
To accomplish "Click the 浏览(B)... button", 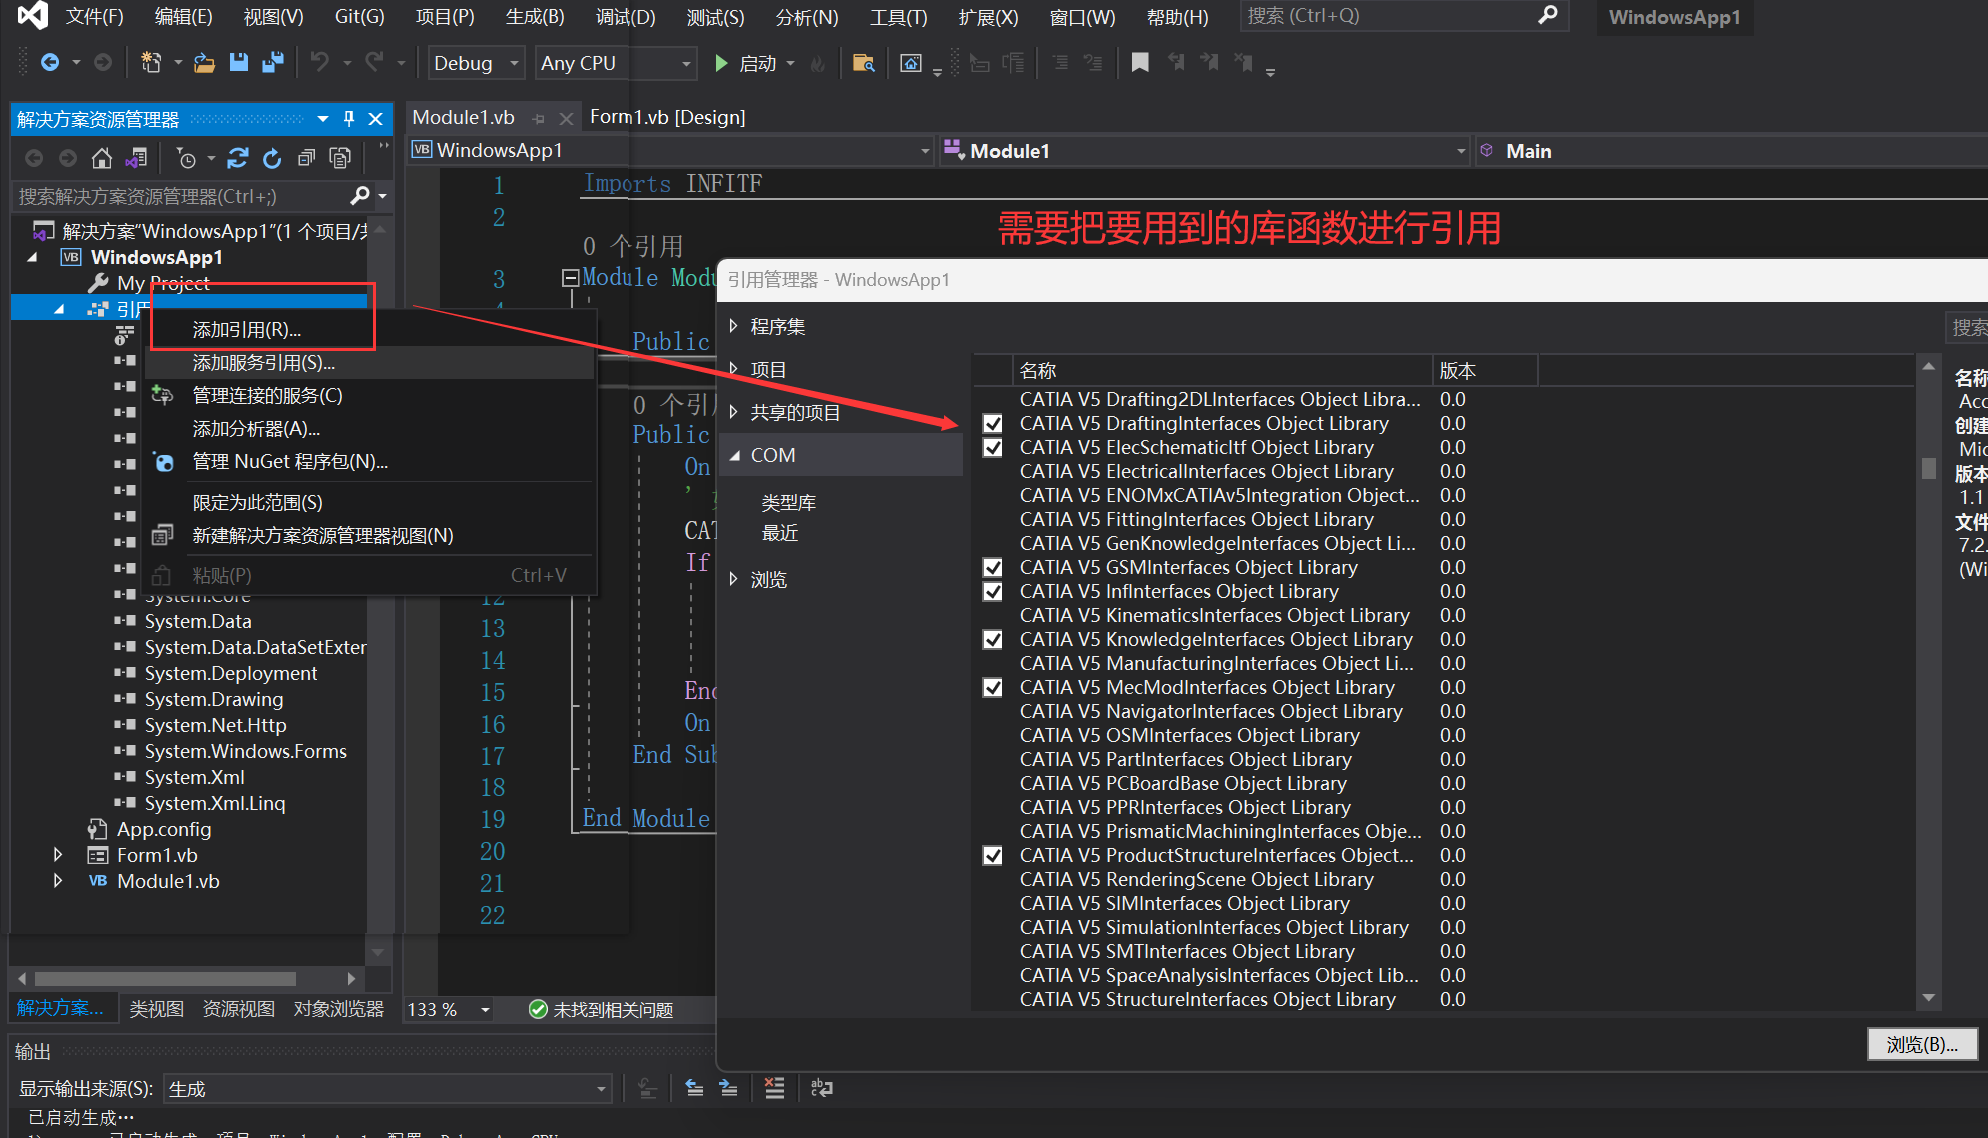I will (x=1922, y=1044).
